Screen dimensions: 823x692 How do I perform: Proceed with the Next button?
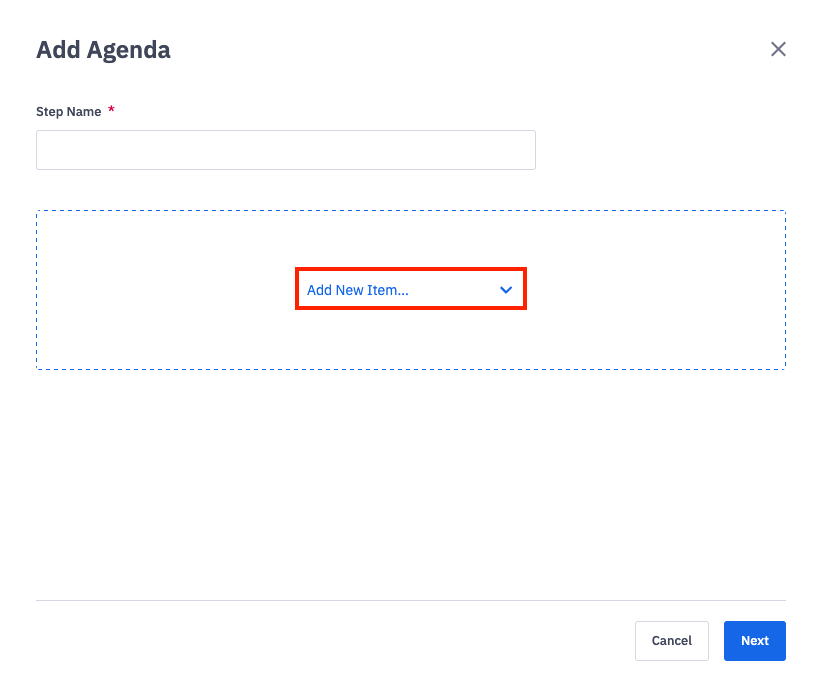[754, 641]
